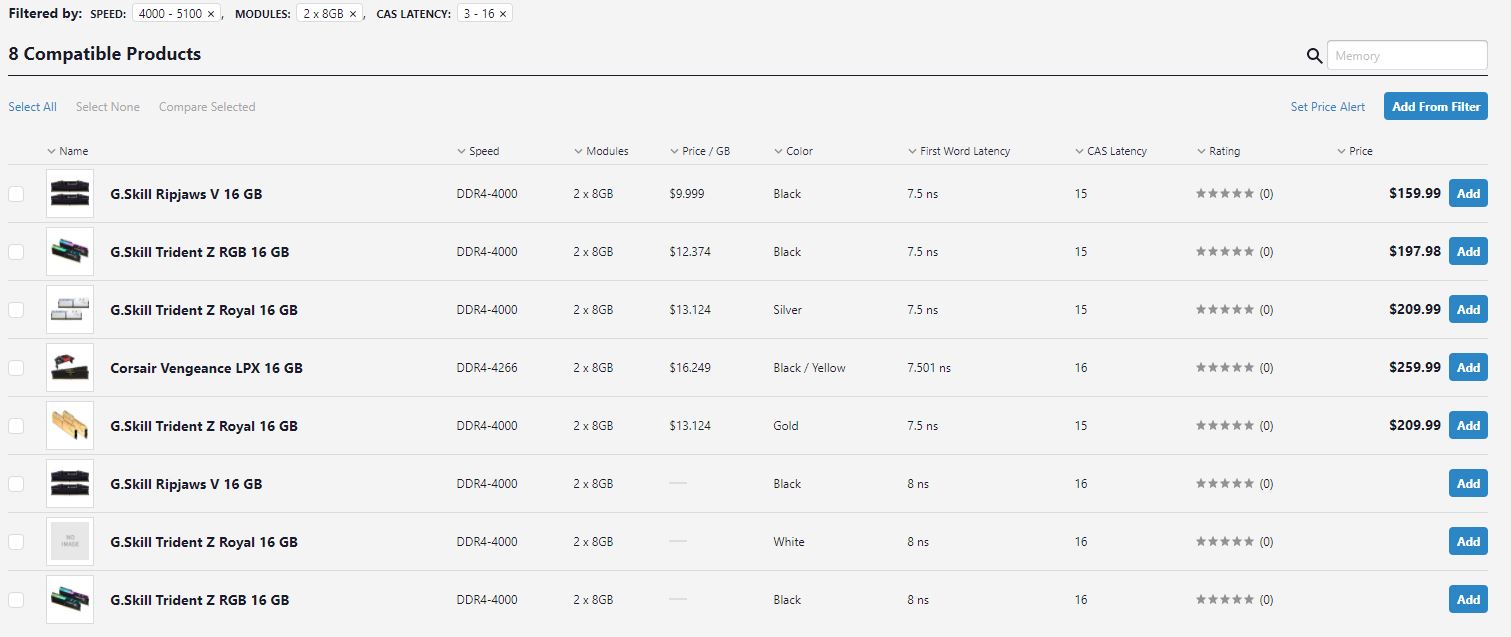Focus the Memory search field
The height and width of the screenshot is (637, 1511).
pos(1407,56)
